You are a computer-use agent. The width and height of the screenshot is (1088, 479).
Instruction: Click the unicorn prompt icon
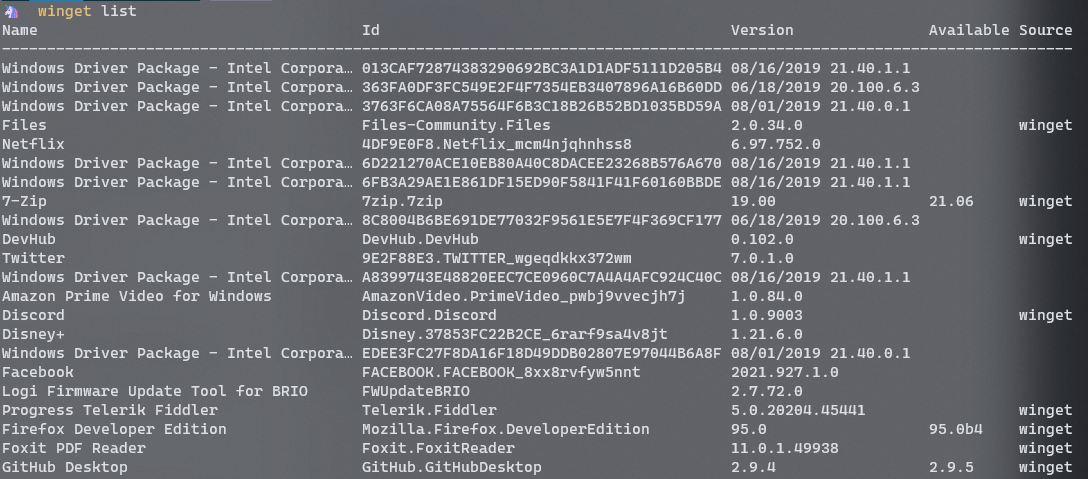click(12, 11)
